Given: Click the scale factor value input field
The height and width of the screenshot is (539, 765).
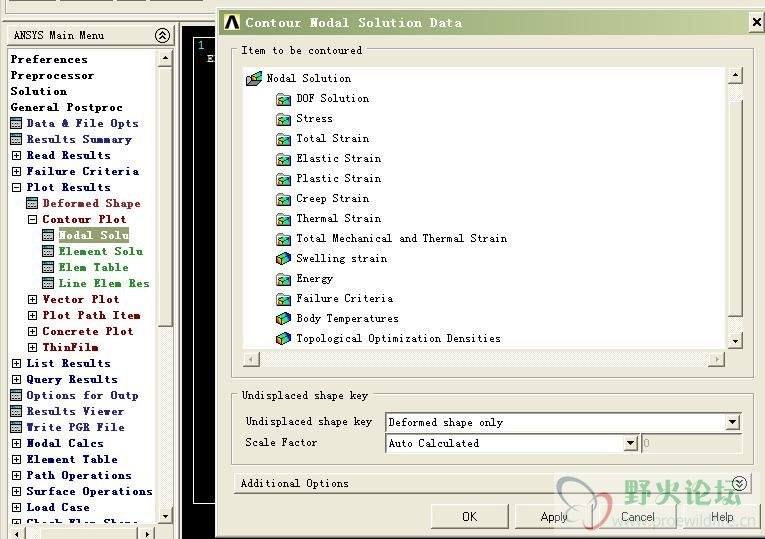Looking at the screenshot, I should [692, 443].
